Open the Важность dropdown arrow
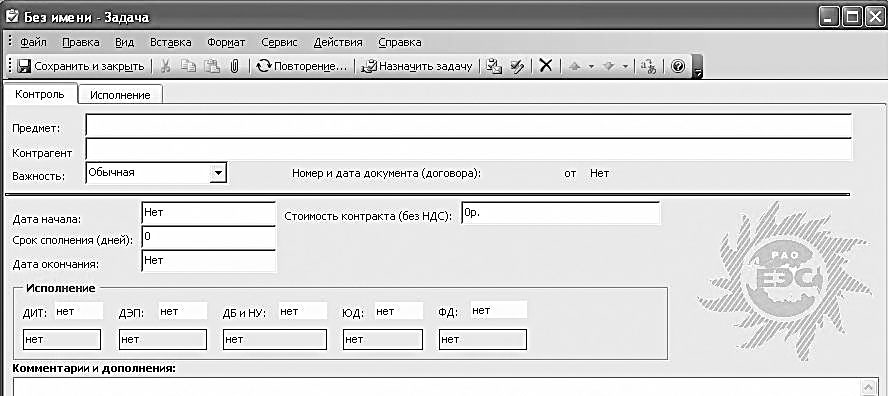Viewport: 888px width, 396px height. pyautogui.click(x=217, y=173)
